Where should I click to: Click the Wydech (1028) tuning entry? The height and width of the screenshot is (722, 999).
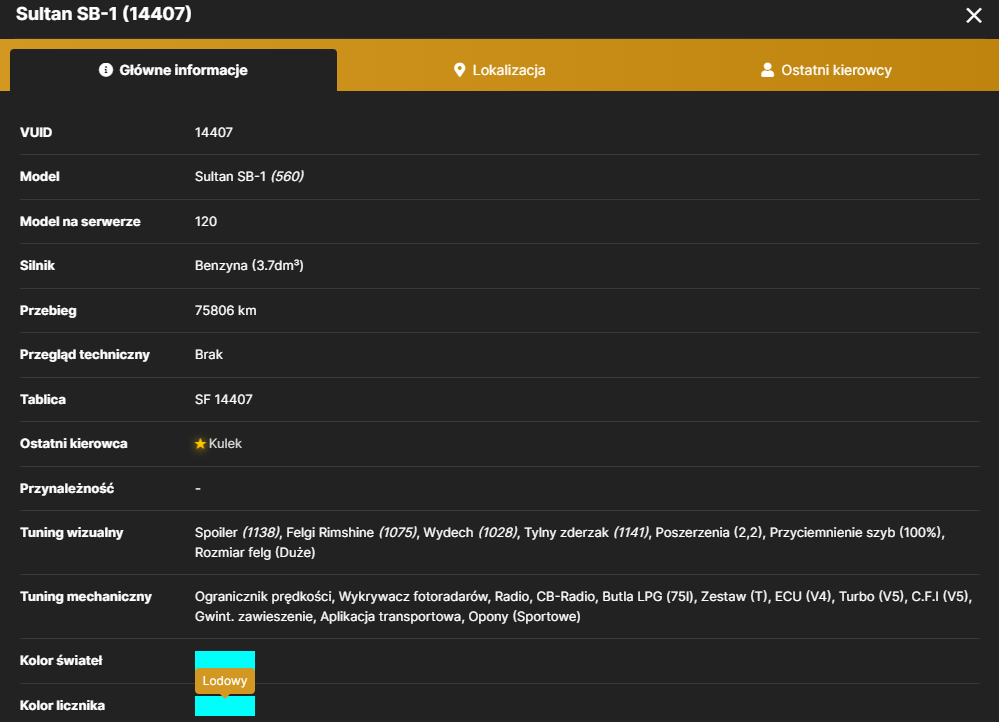[470, 533]
